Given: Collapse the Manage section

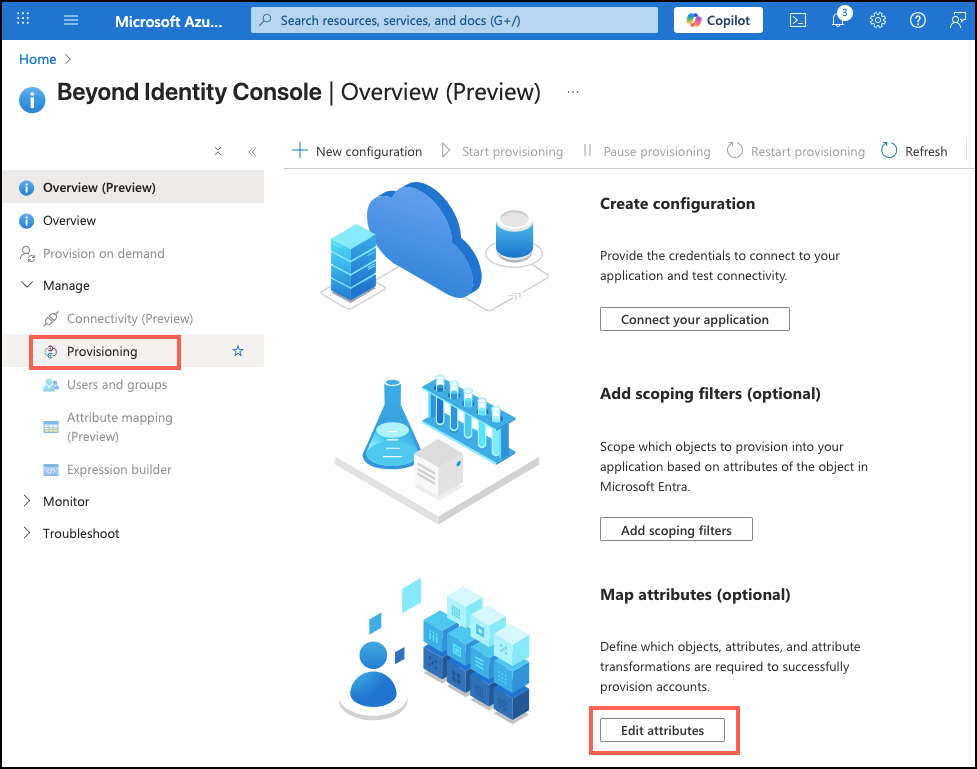Looking at the screenshot, I should 27,285.
